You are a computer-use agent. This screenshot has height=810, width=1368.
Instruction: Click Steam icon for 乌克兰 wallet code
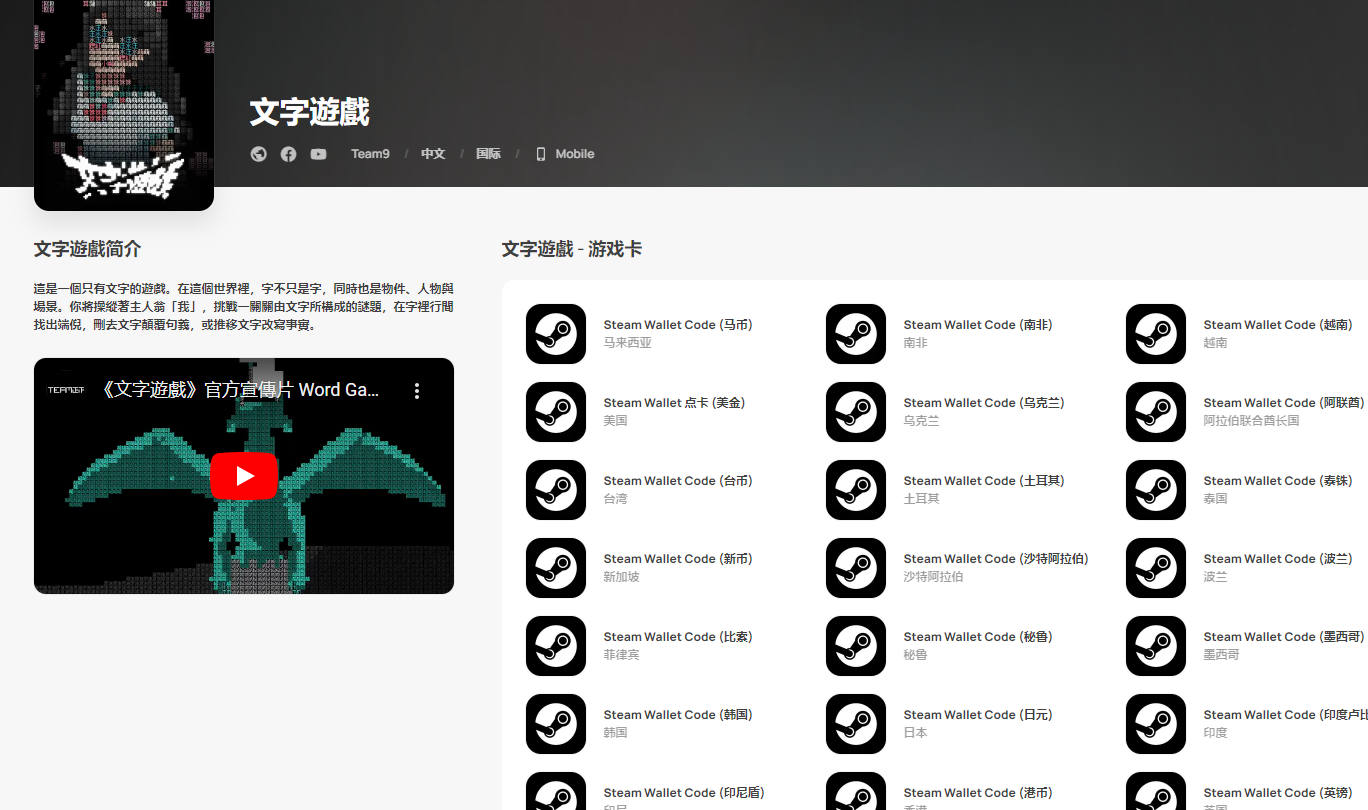[856, 412]
